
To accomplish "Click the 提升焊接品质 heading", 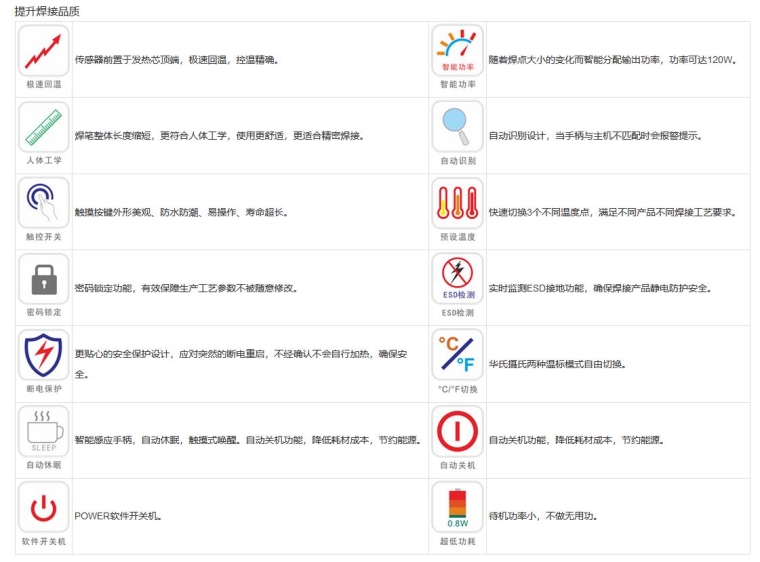I will pos(47,11).
